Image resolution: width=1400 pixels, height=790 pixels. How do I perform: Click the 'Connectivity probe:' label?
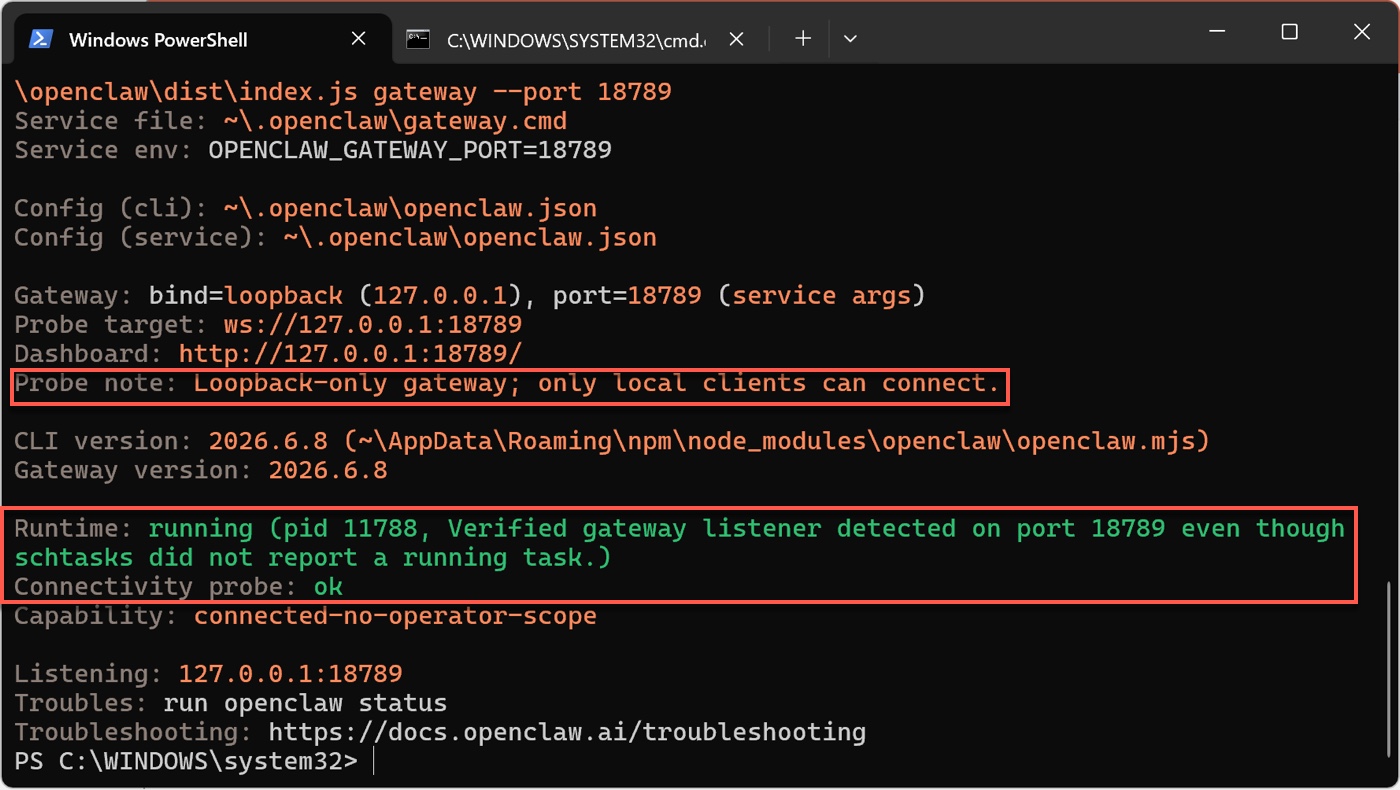tap(155, 586)
